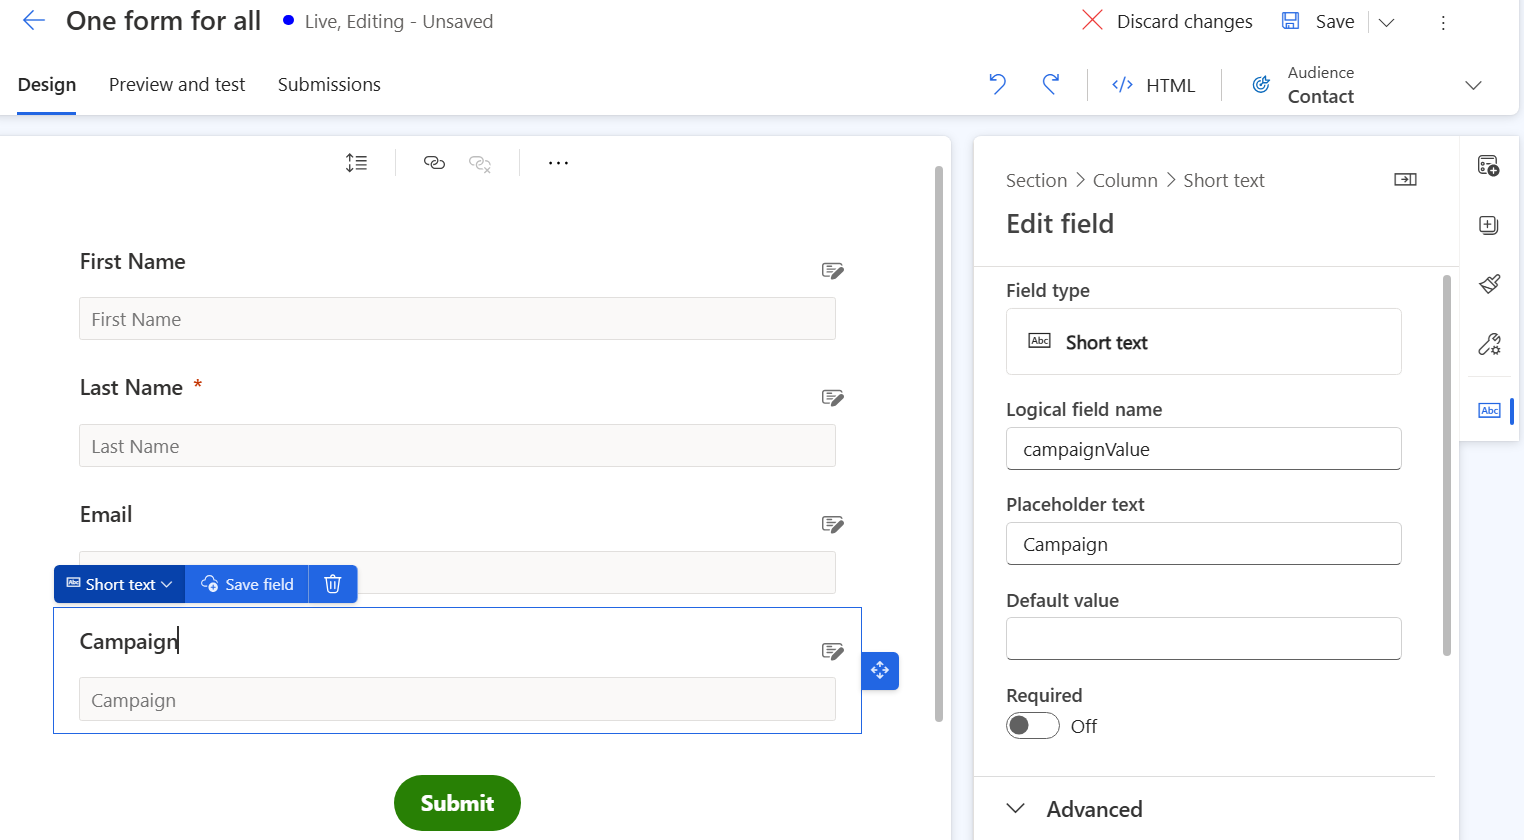Turn on the Required toggle
The width and height of the screenshot is (1524, 840).
pos(1032,725)
